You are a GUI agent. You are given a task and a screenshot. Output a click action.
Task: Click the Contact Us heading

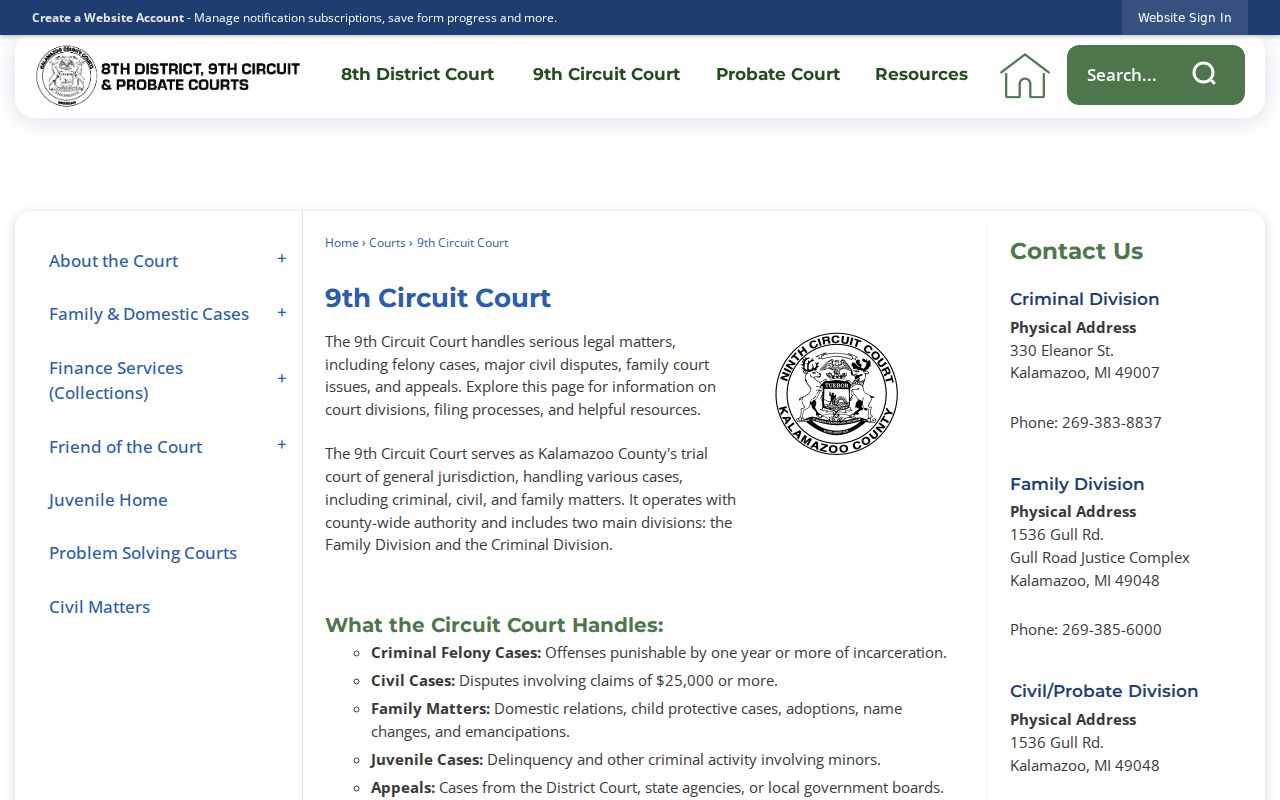[1076, 251]
